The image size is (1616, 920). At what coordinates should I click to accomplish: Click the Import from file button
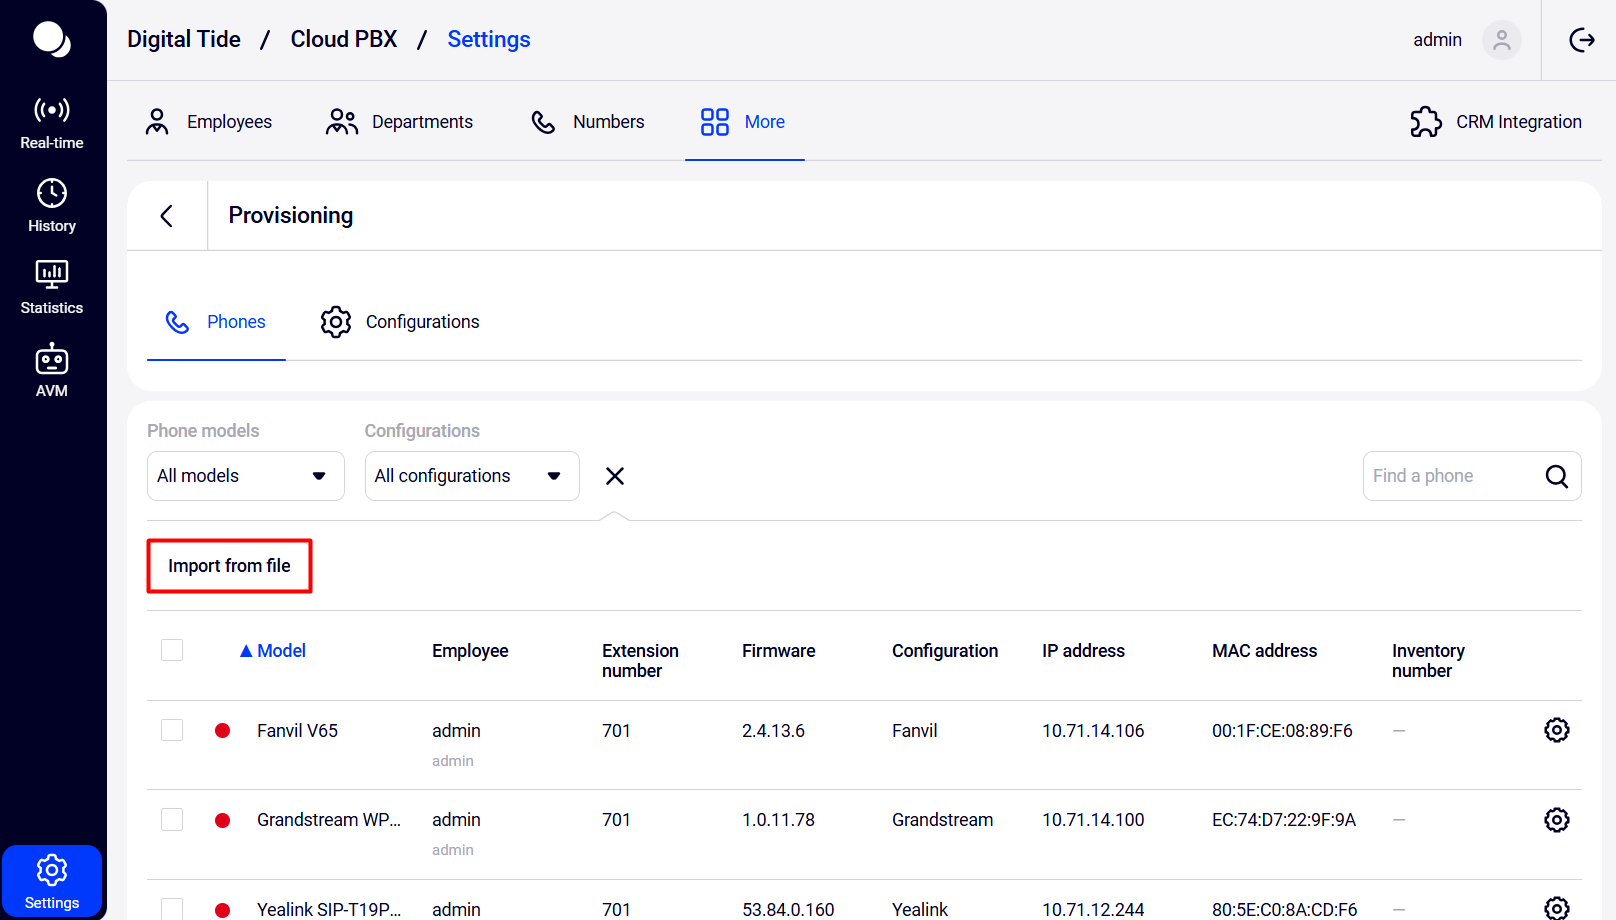coord(229,566)
